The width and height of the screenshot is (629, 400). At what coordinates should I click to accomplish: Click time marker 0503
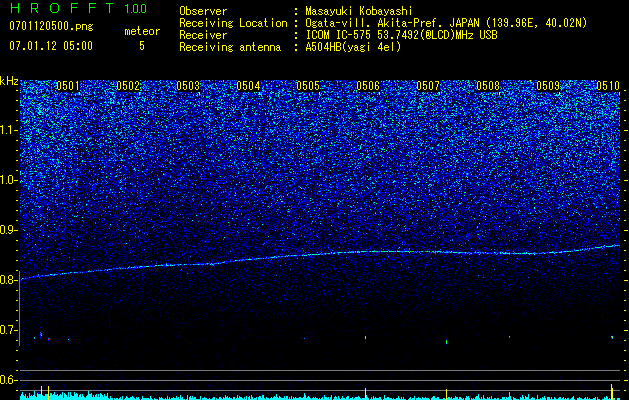tap(188, 86)
